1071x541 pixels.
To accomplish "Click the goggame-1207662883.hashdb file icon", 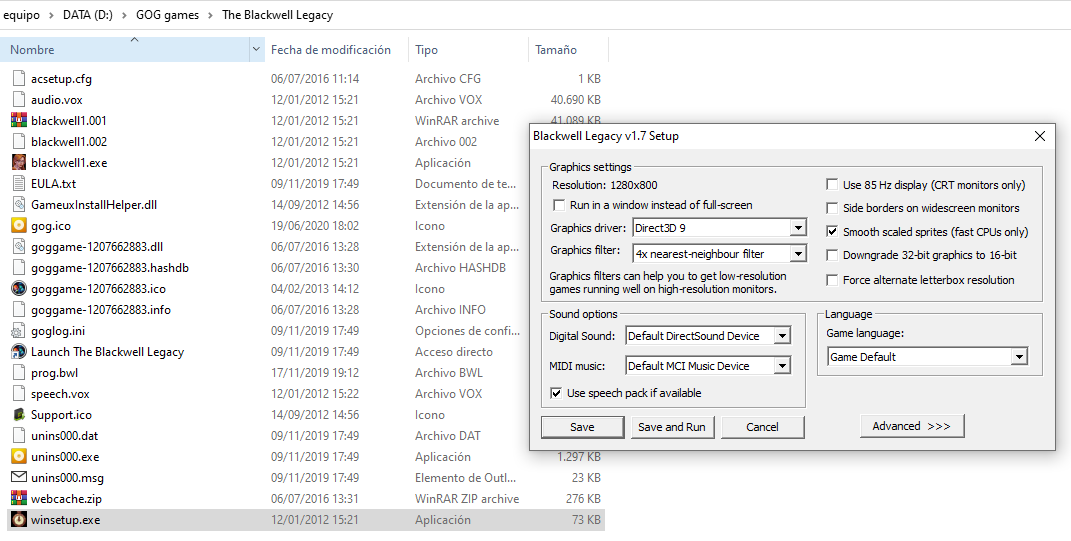I will coord(18,268).
